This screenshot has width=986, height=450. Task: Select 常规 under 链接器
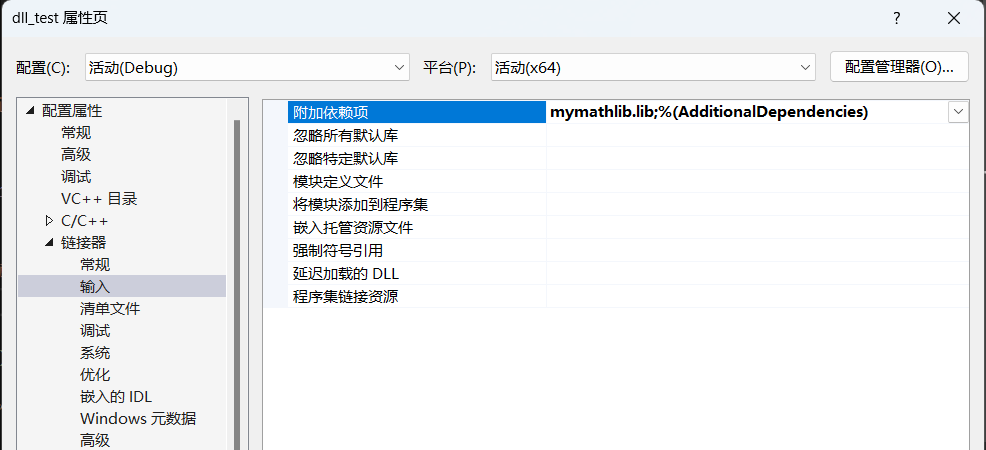point(95,265)
